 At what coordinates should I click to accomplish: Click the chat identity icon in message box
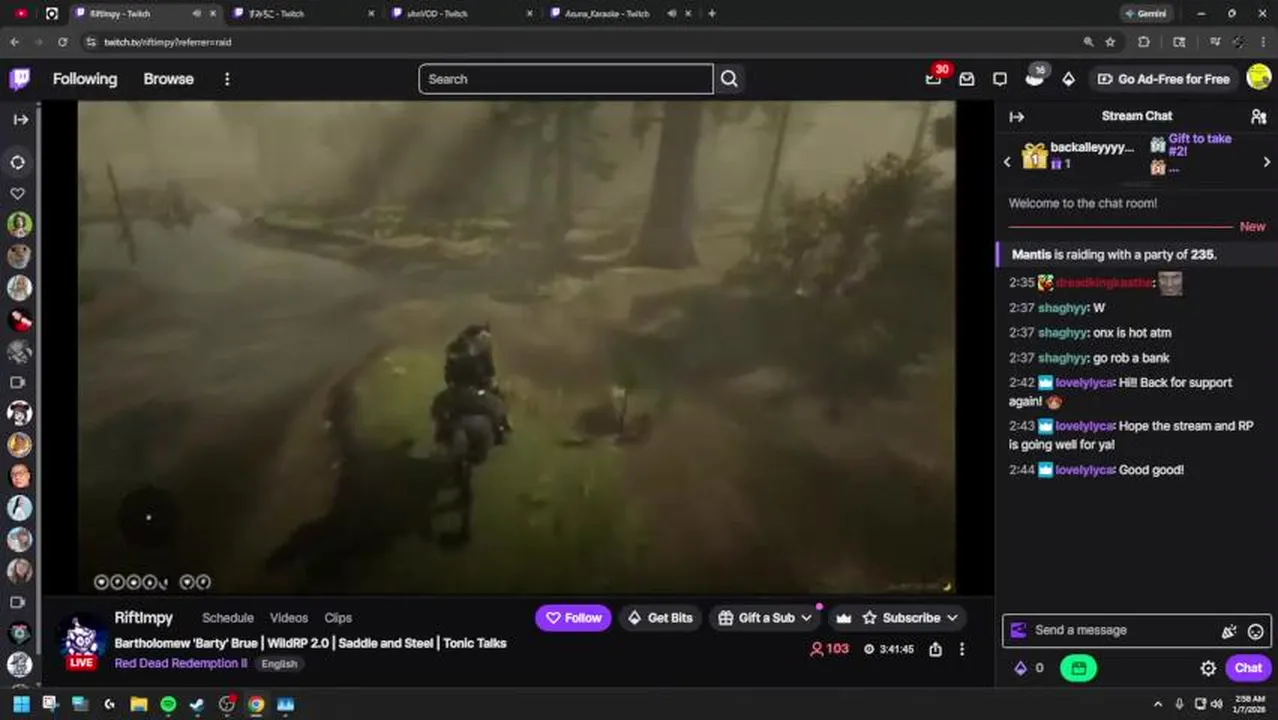1019,630
